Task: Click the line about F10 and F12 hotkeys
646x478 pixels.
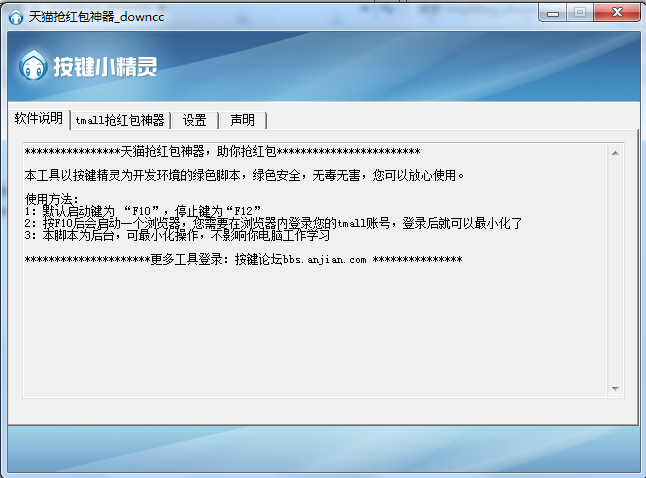Action: pyautogui.click(x=143, y=210)
